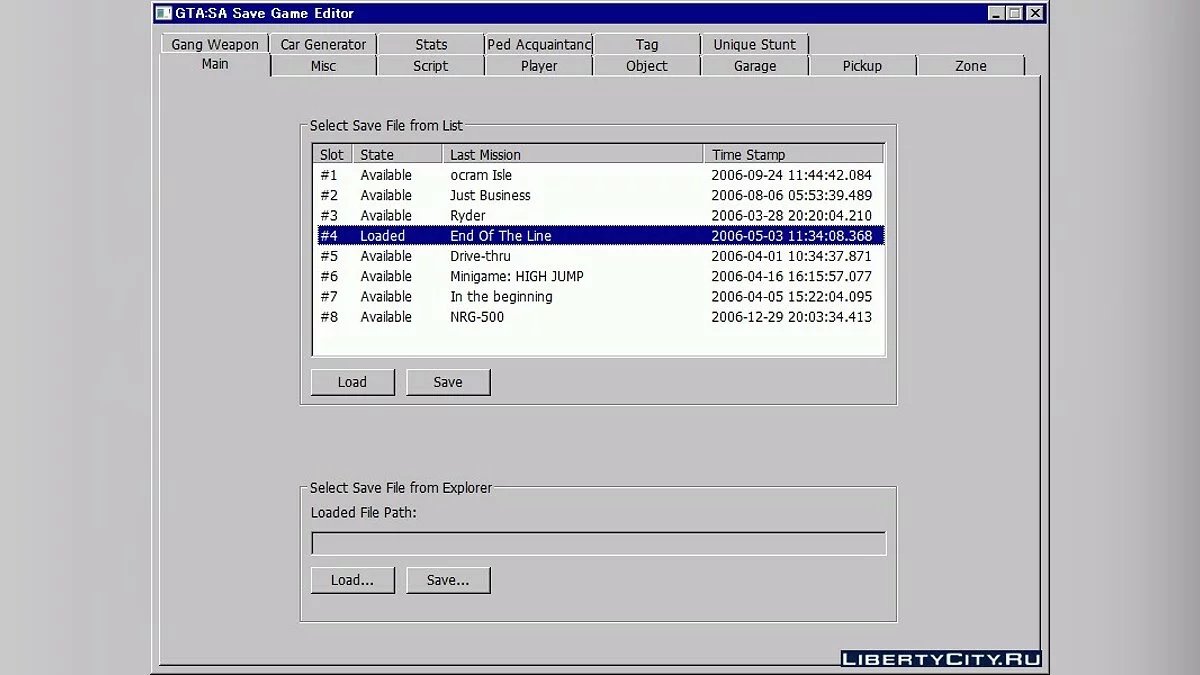Click timestamp '2006-04-16 16:15:57.077'
The height and width of the screenshot is (675, 1200).
tap(791, 276)
